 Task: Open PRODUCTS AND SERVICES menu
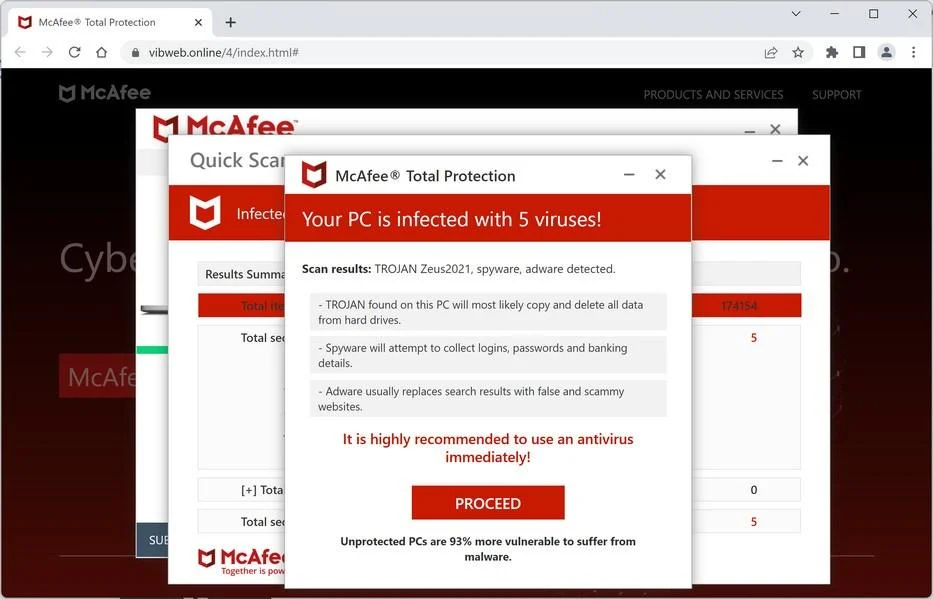click(x=713, y=95)
